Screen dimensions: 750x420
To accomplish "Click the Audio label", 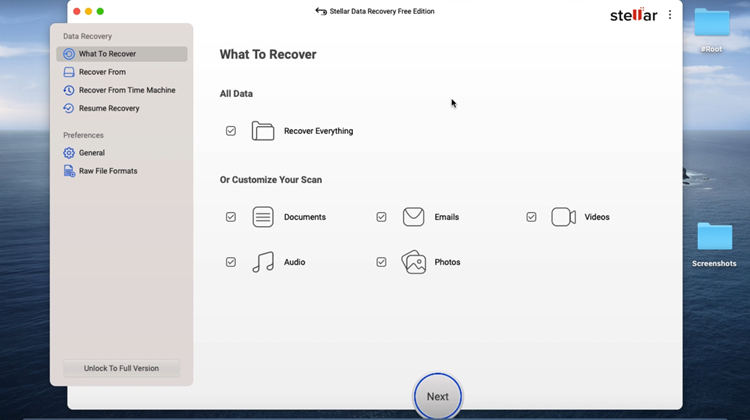I will pyautogui.click(x=295, y=262).
